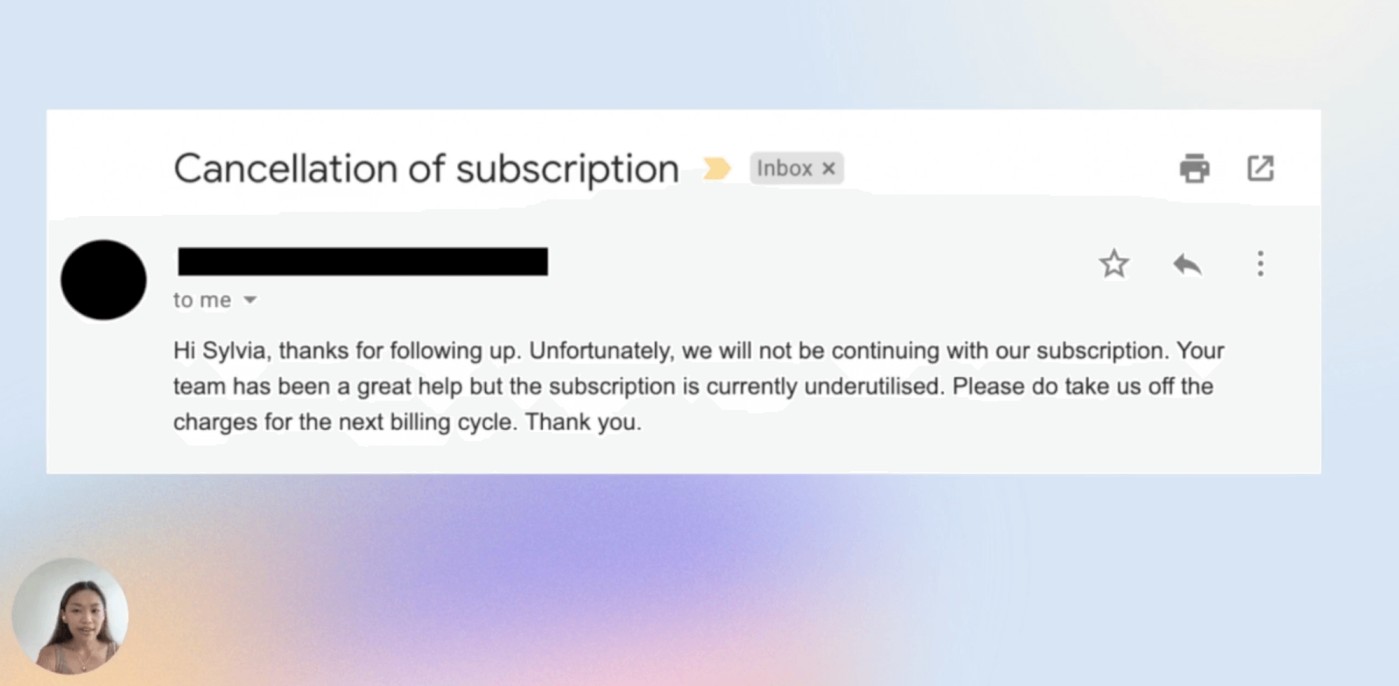Print the email using the printer icon
The image size is (1399, 686).
(x=1194, y=169)
